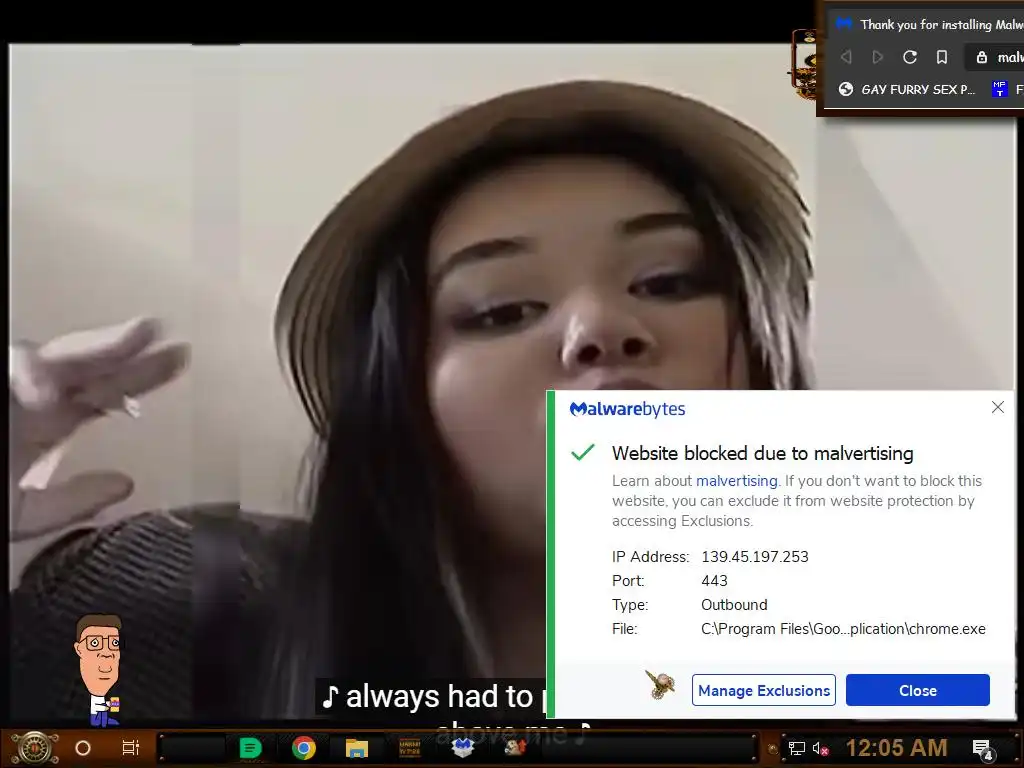Open the steampunk Start button on taskbar
Viewport: 1024px width, 768px height.
(35, 748)
